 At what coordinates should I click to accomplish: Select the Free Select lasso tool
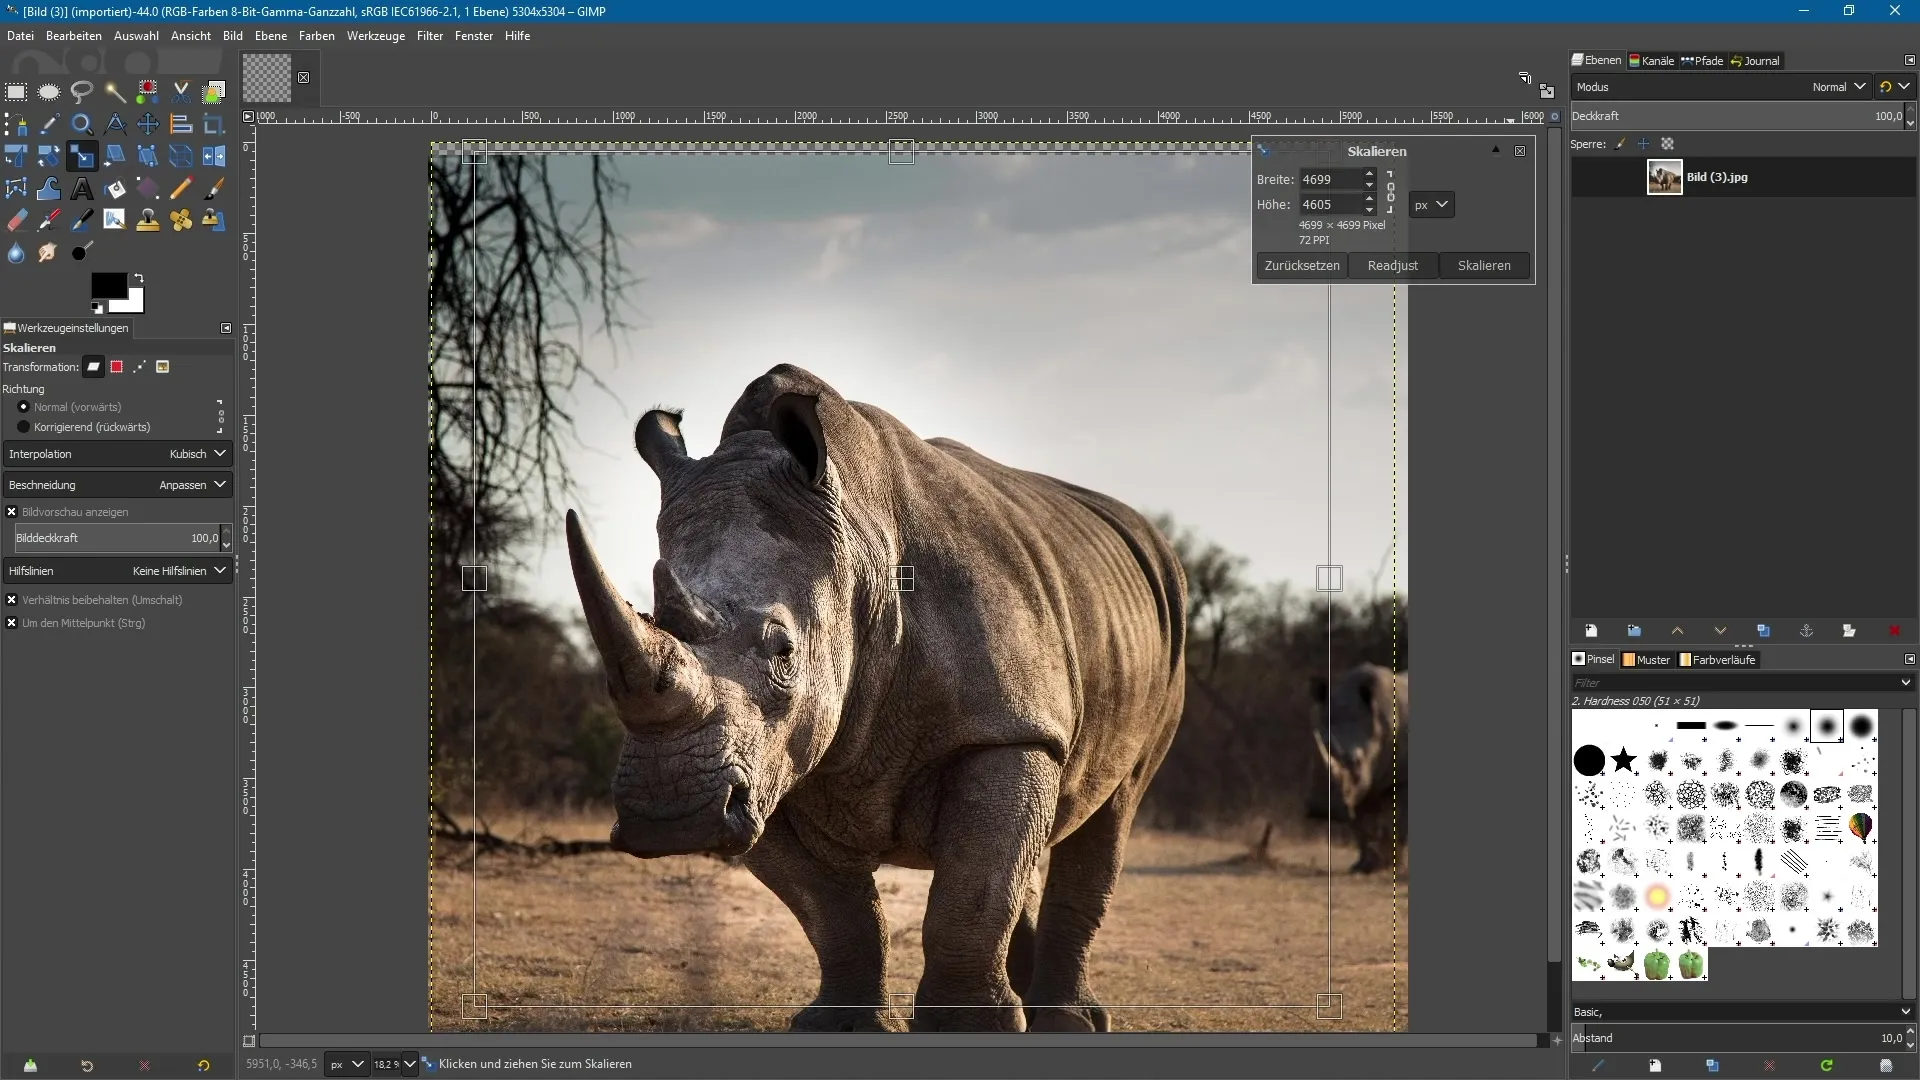tap(82, 92)
